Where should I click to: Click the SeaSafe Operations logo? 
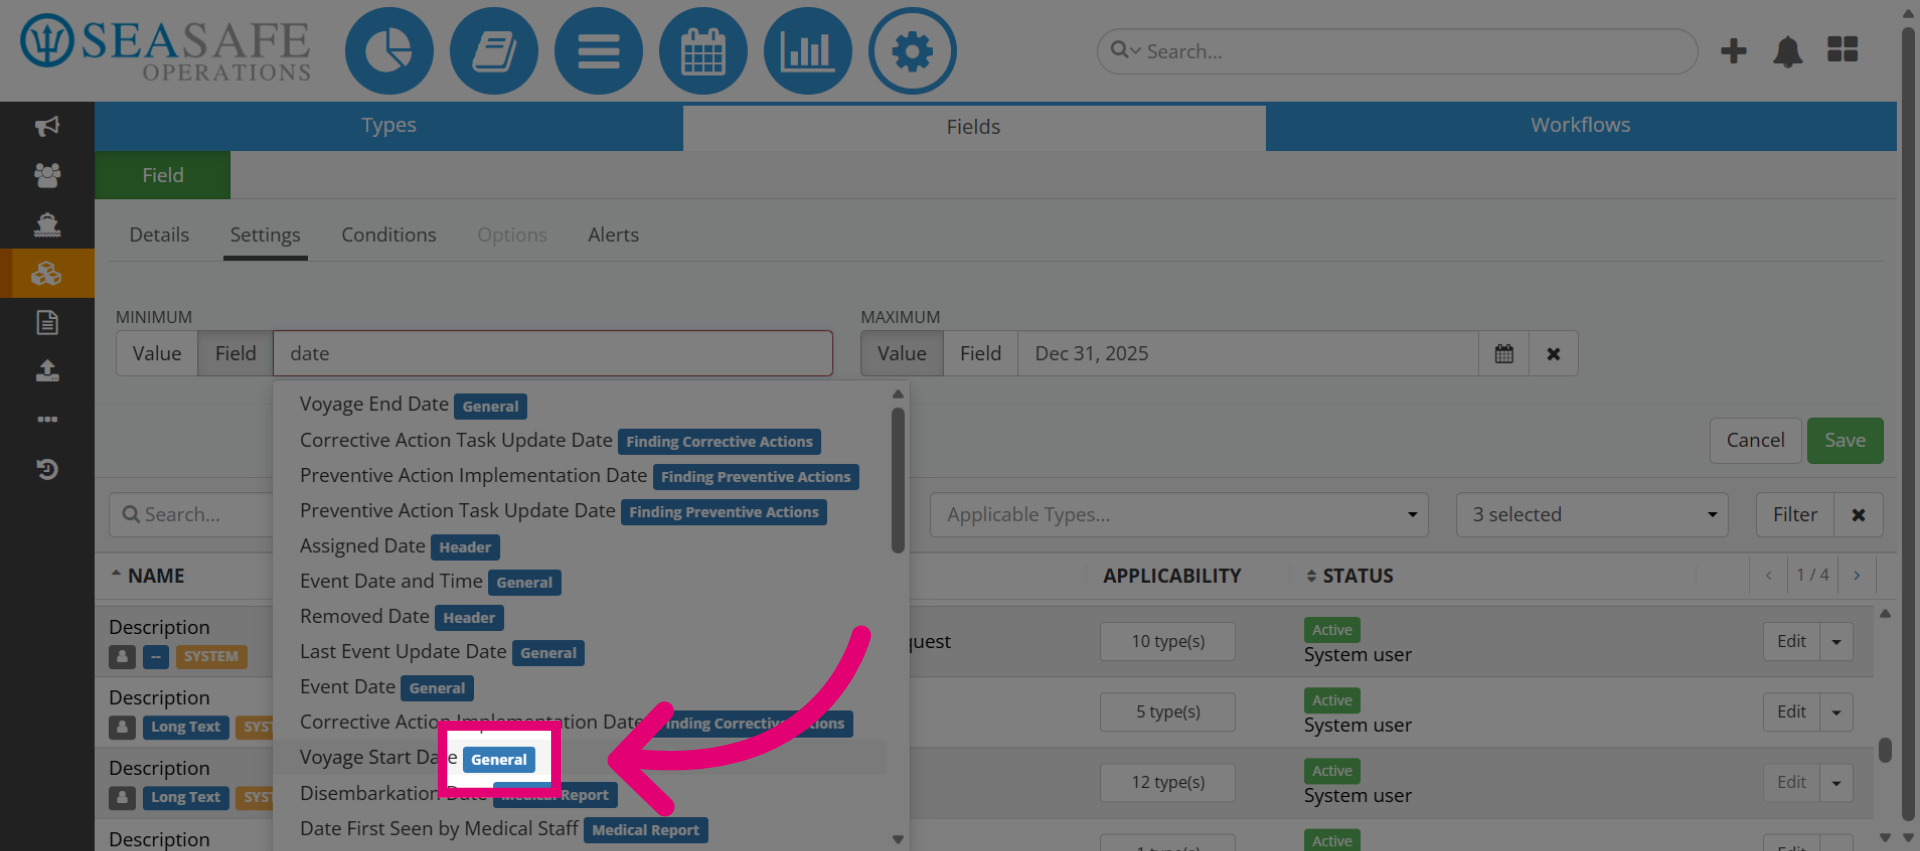166,49
